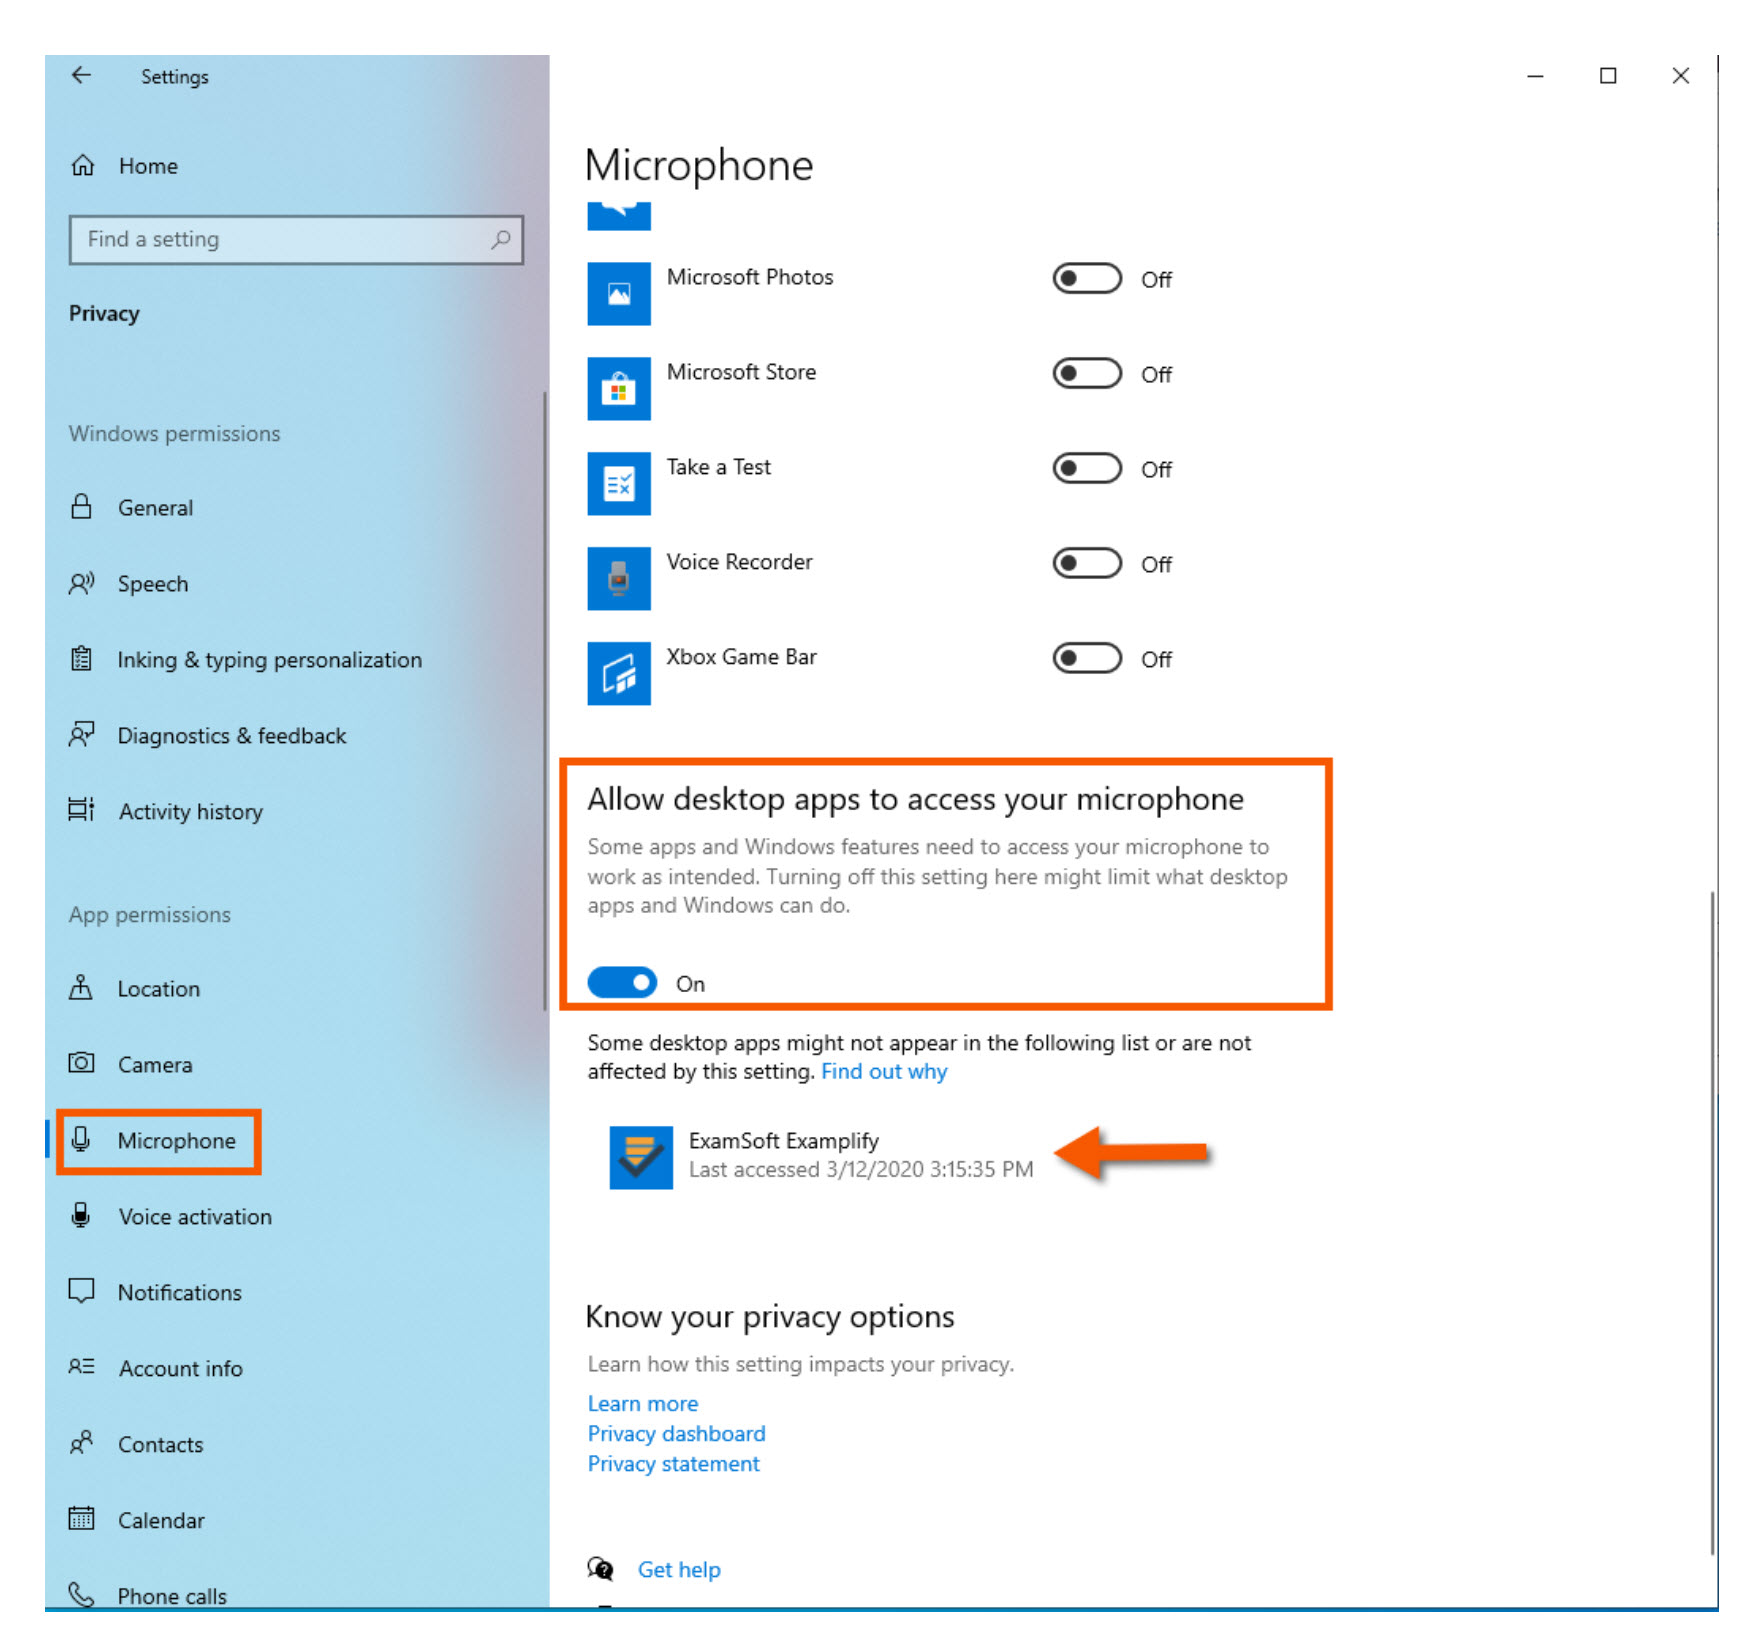Click the Voice Recorder app icon
Screen dimensions: 1740x1626
click(x=619, y=579)
